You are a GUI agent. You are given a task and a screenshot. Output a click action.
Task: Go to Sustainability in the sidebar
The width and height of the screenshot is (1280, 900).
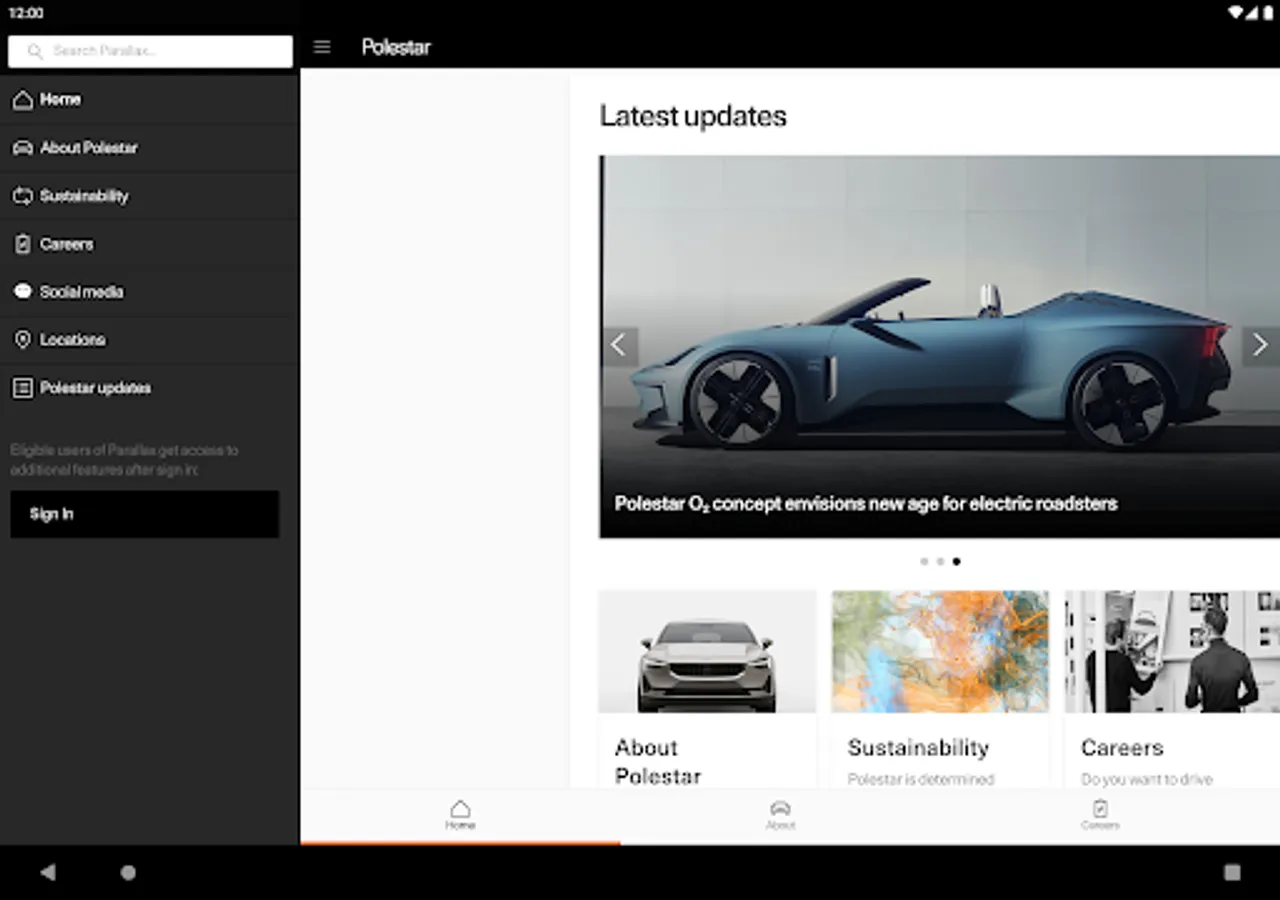(x=150, y=196)
